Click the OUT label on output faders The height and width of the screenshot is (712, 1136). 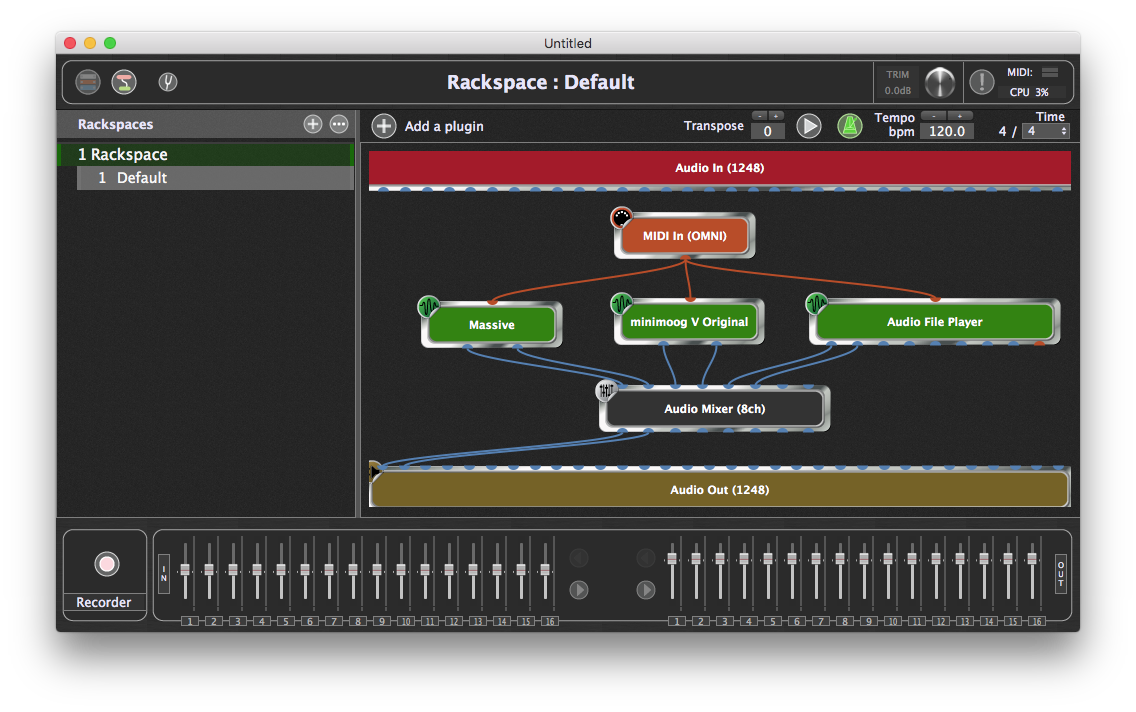click(1061, 574)
